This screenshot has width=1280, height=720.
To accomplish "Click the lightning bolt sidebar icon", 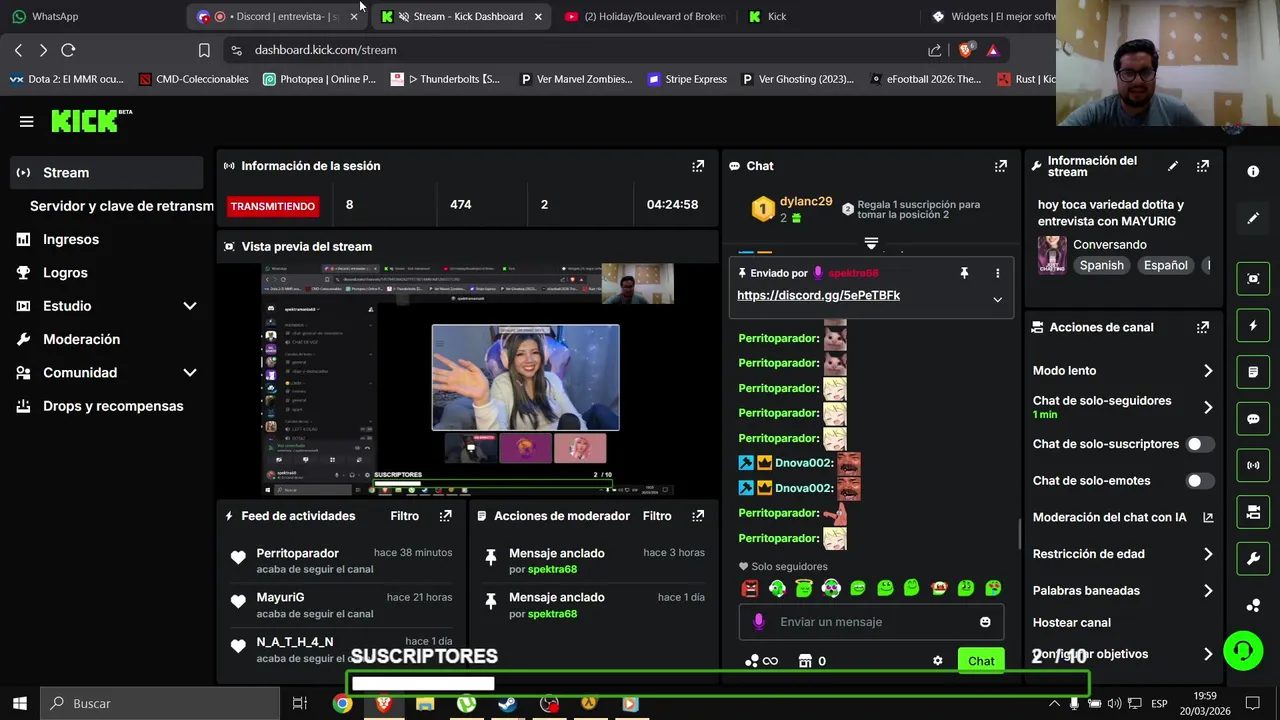I will pyautogui.click(x=1253, y=325).
